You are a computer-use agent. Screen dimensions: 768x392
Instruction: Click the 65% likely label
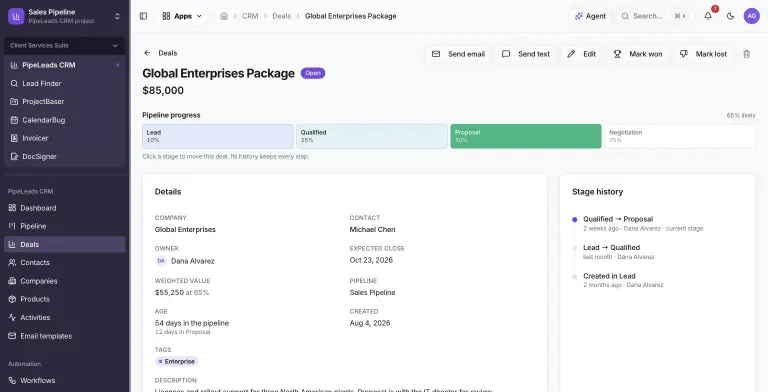[741, 116]
